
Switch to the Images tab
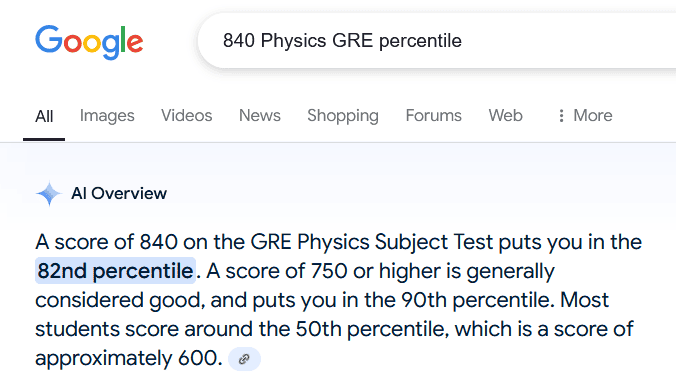tap(107, 116)
